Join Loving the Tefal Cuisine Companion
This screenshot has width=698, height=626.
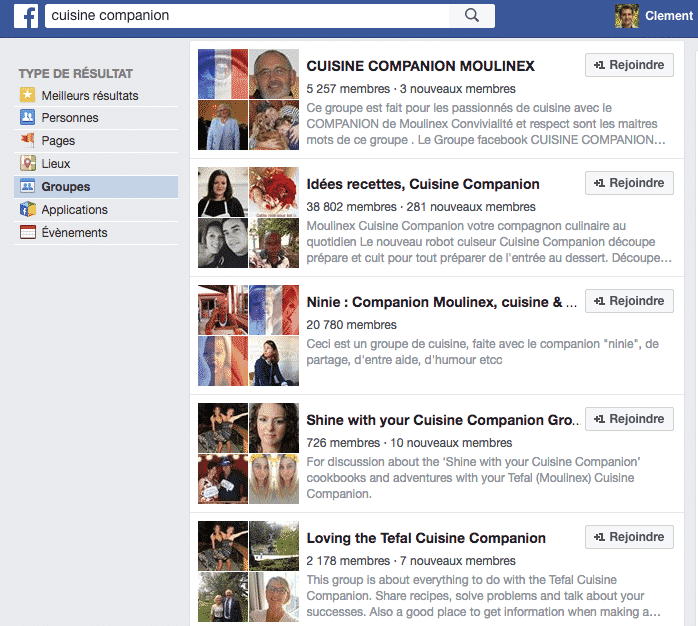[629, 537]
